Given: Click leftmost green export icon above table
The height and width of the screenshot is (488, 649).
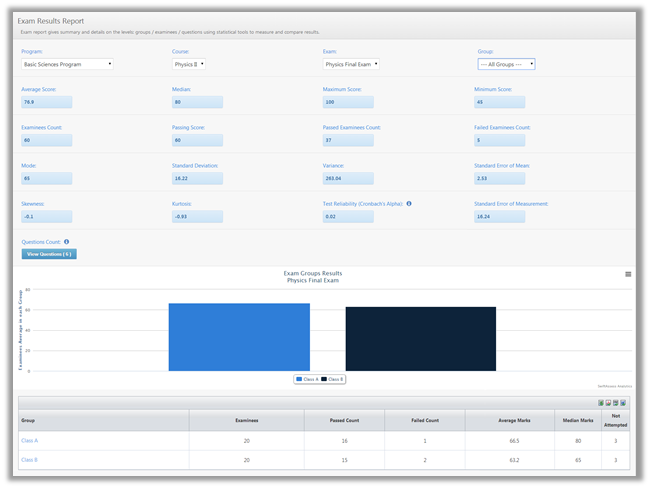Looking at the screenshot, I should coord(601,403).
